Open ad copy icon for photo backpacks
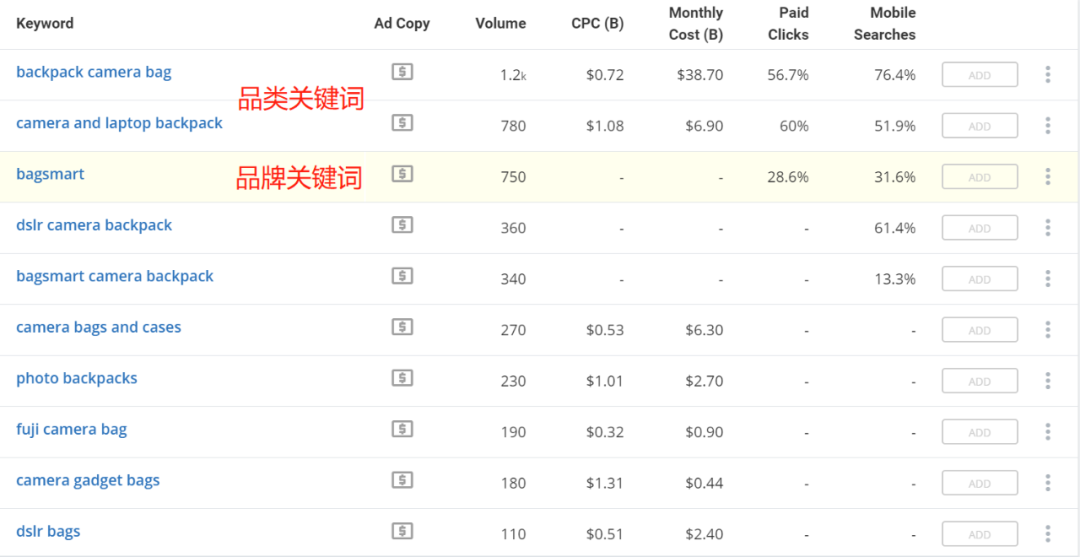Image resolution: width=1080 pixels, height=557 pixels. tap(402, 378)
